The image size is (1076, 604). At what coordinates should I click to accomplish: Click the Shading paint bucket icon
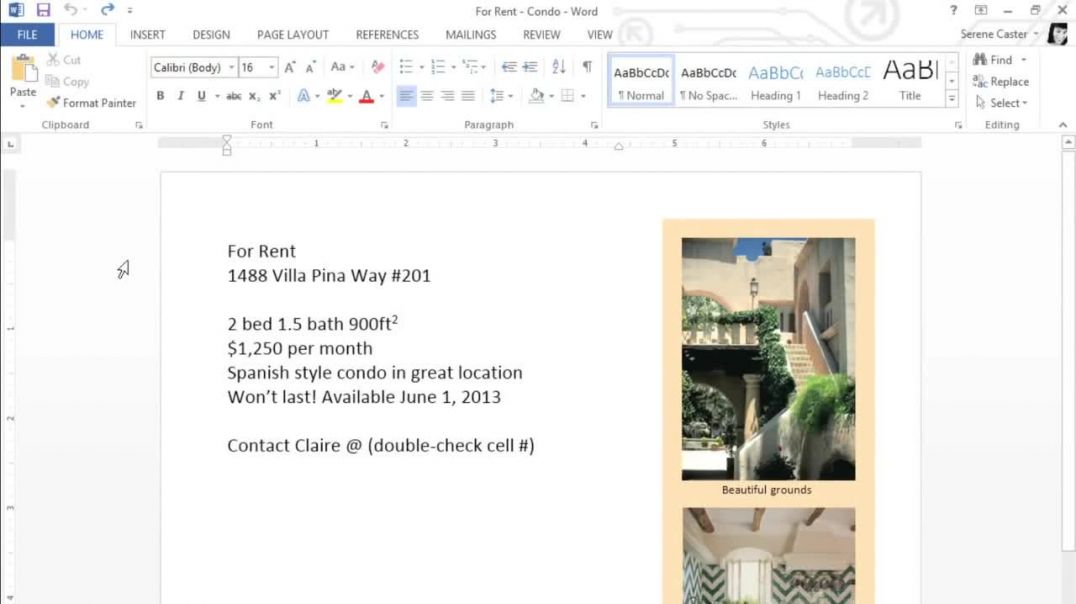coord(537,96)
